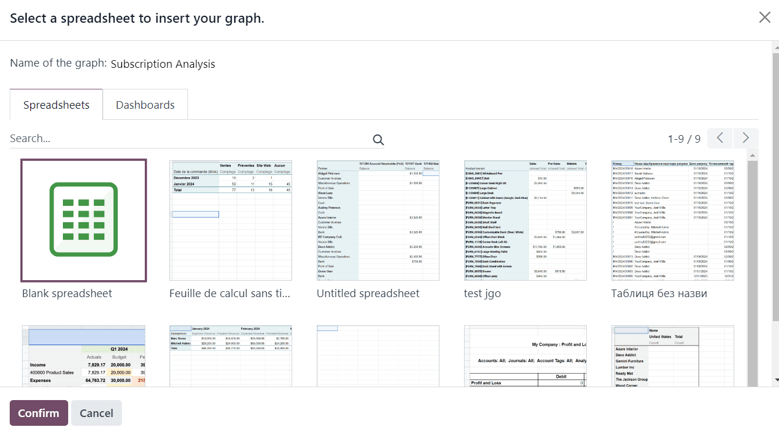The width and height of the screenshot is (779, 432).
Task: Select the Таблиця без назви spreadsheet thumbnail
Action: click(672, 220)
